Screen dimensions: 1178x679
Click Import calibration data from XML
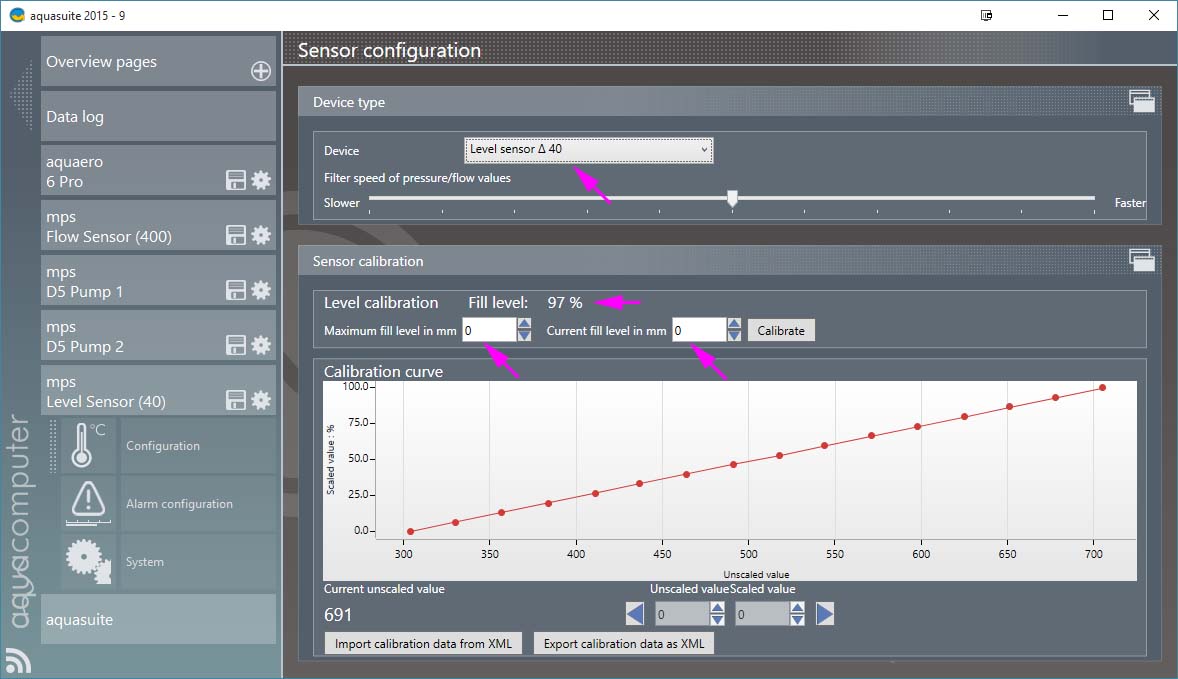[423, 643]
